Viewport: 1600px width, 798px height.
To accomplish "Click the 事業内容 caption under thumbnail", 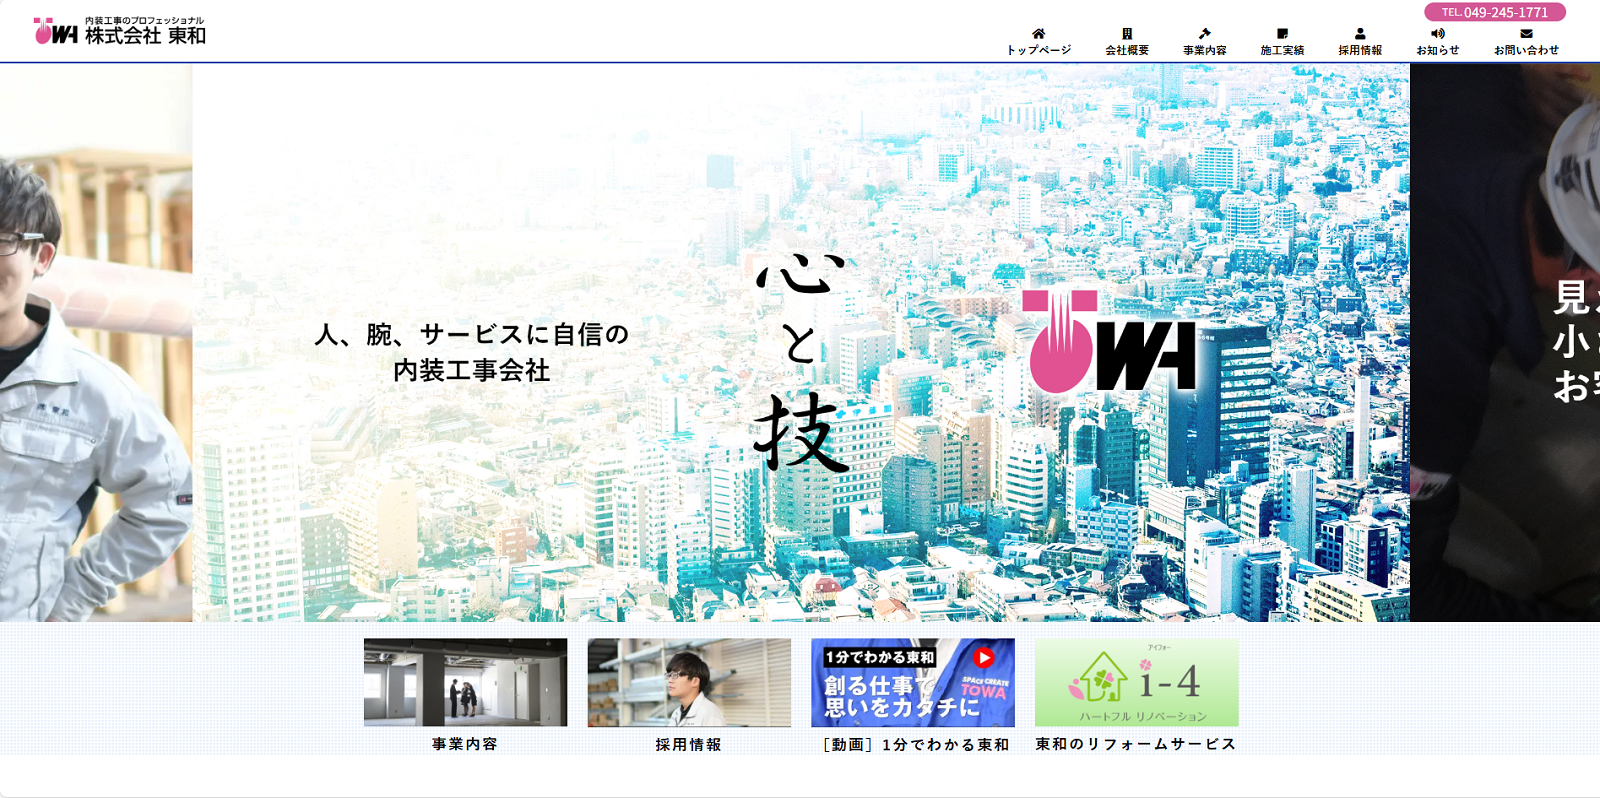I will coord(465,744).
